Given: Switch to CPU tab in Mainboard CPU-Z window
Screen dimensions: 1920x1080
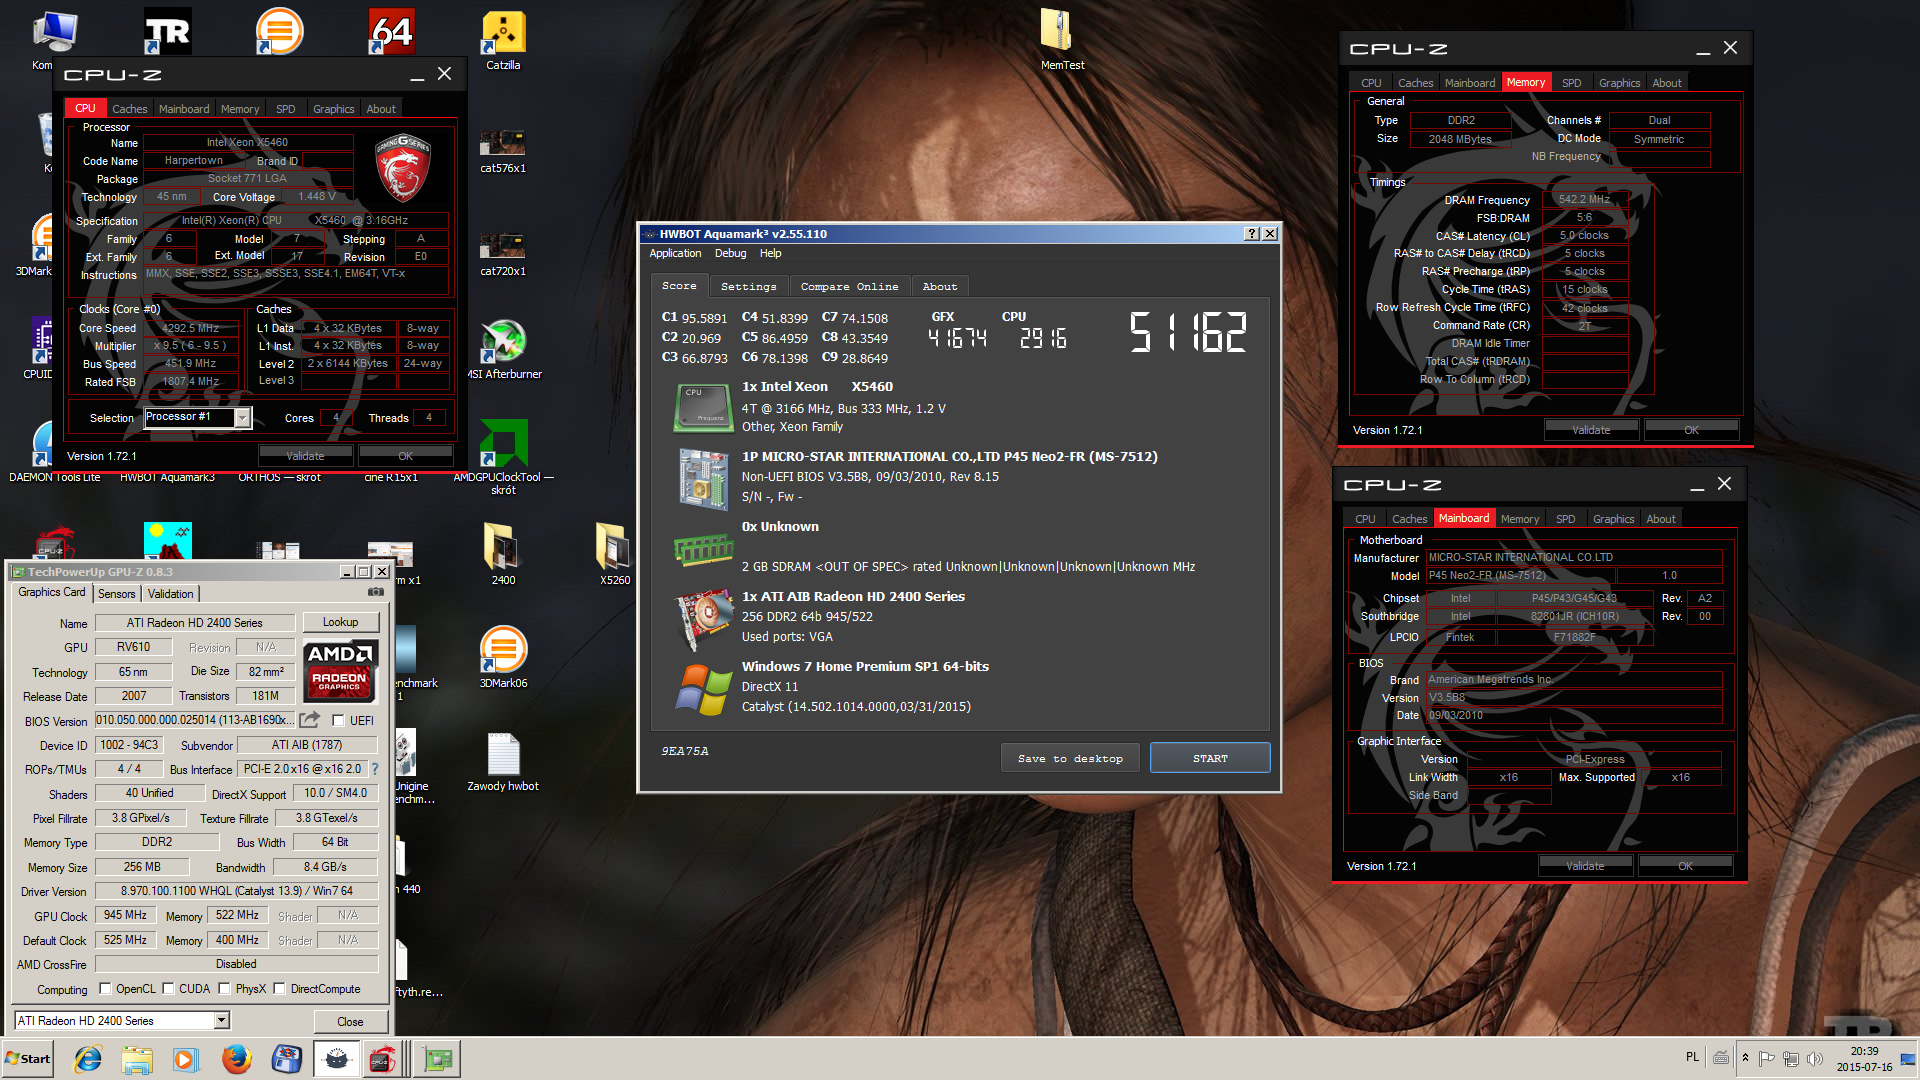Looking at the screenshot, I should click(1365, 519).
